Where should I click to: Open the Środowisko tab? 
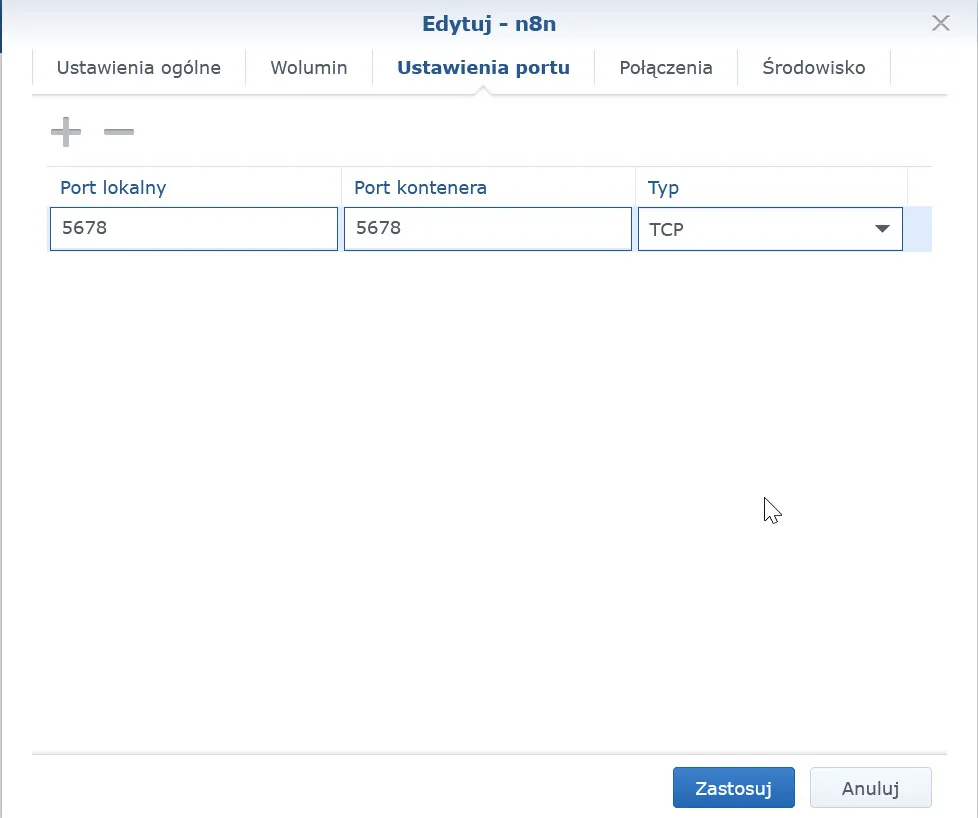[813, 68]
